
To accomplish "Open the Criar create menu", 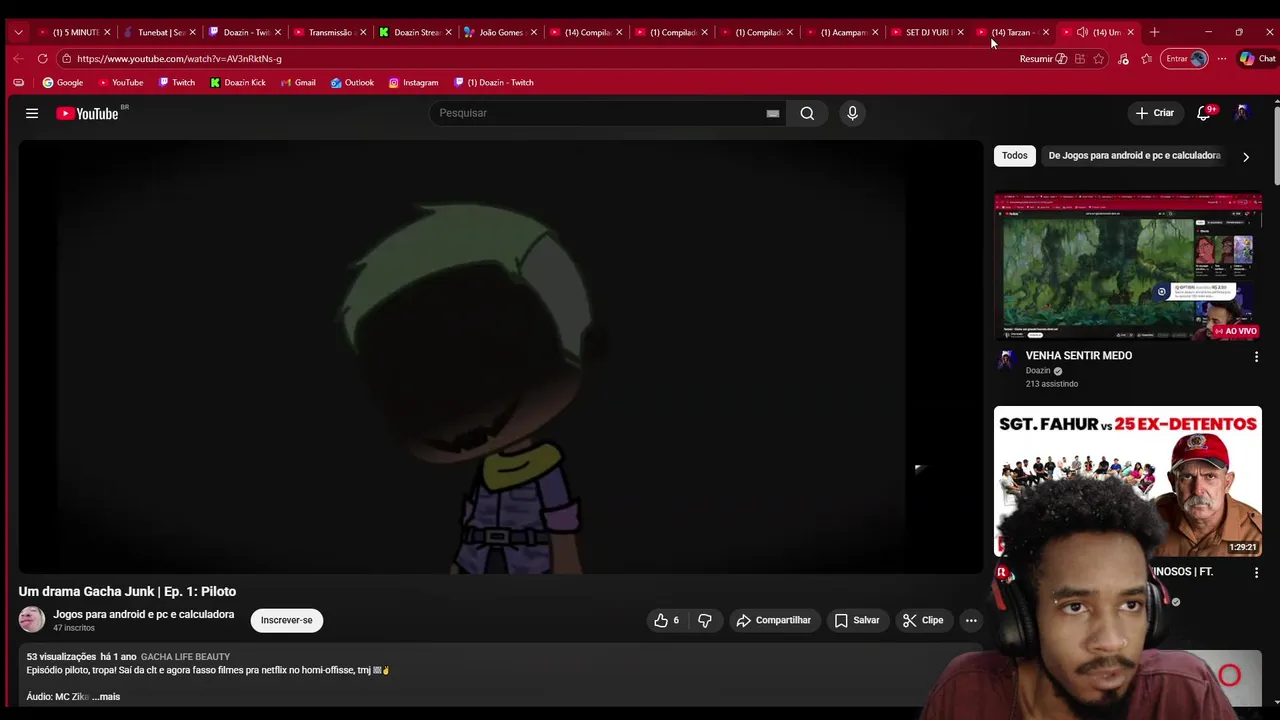I will click(1154, 113).
